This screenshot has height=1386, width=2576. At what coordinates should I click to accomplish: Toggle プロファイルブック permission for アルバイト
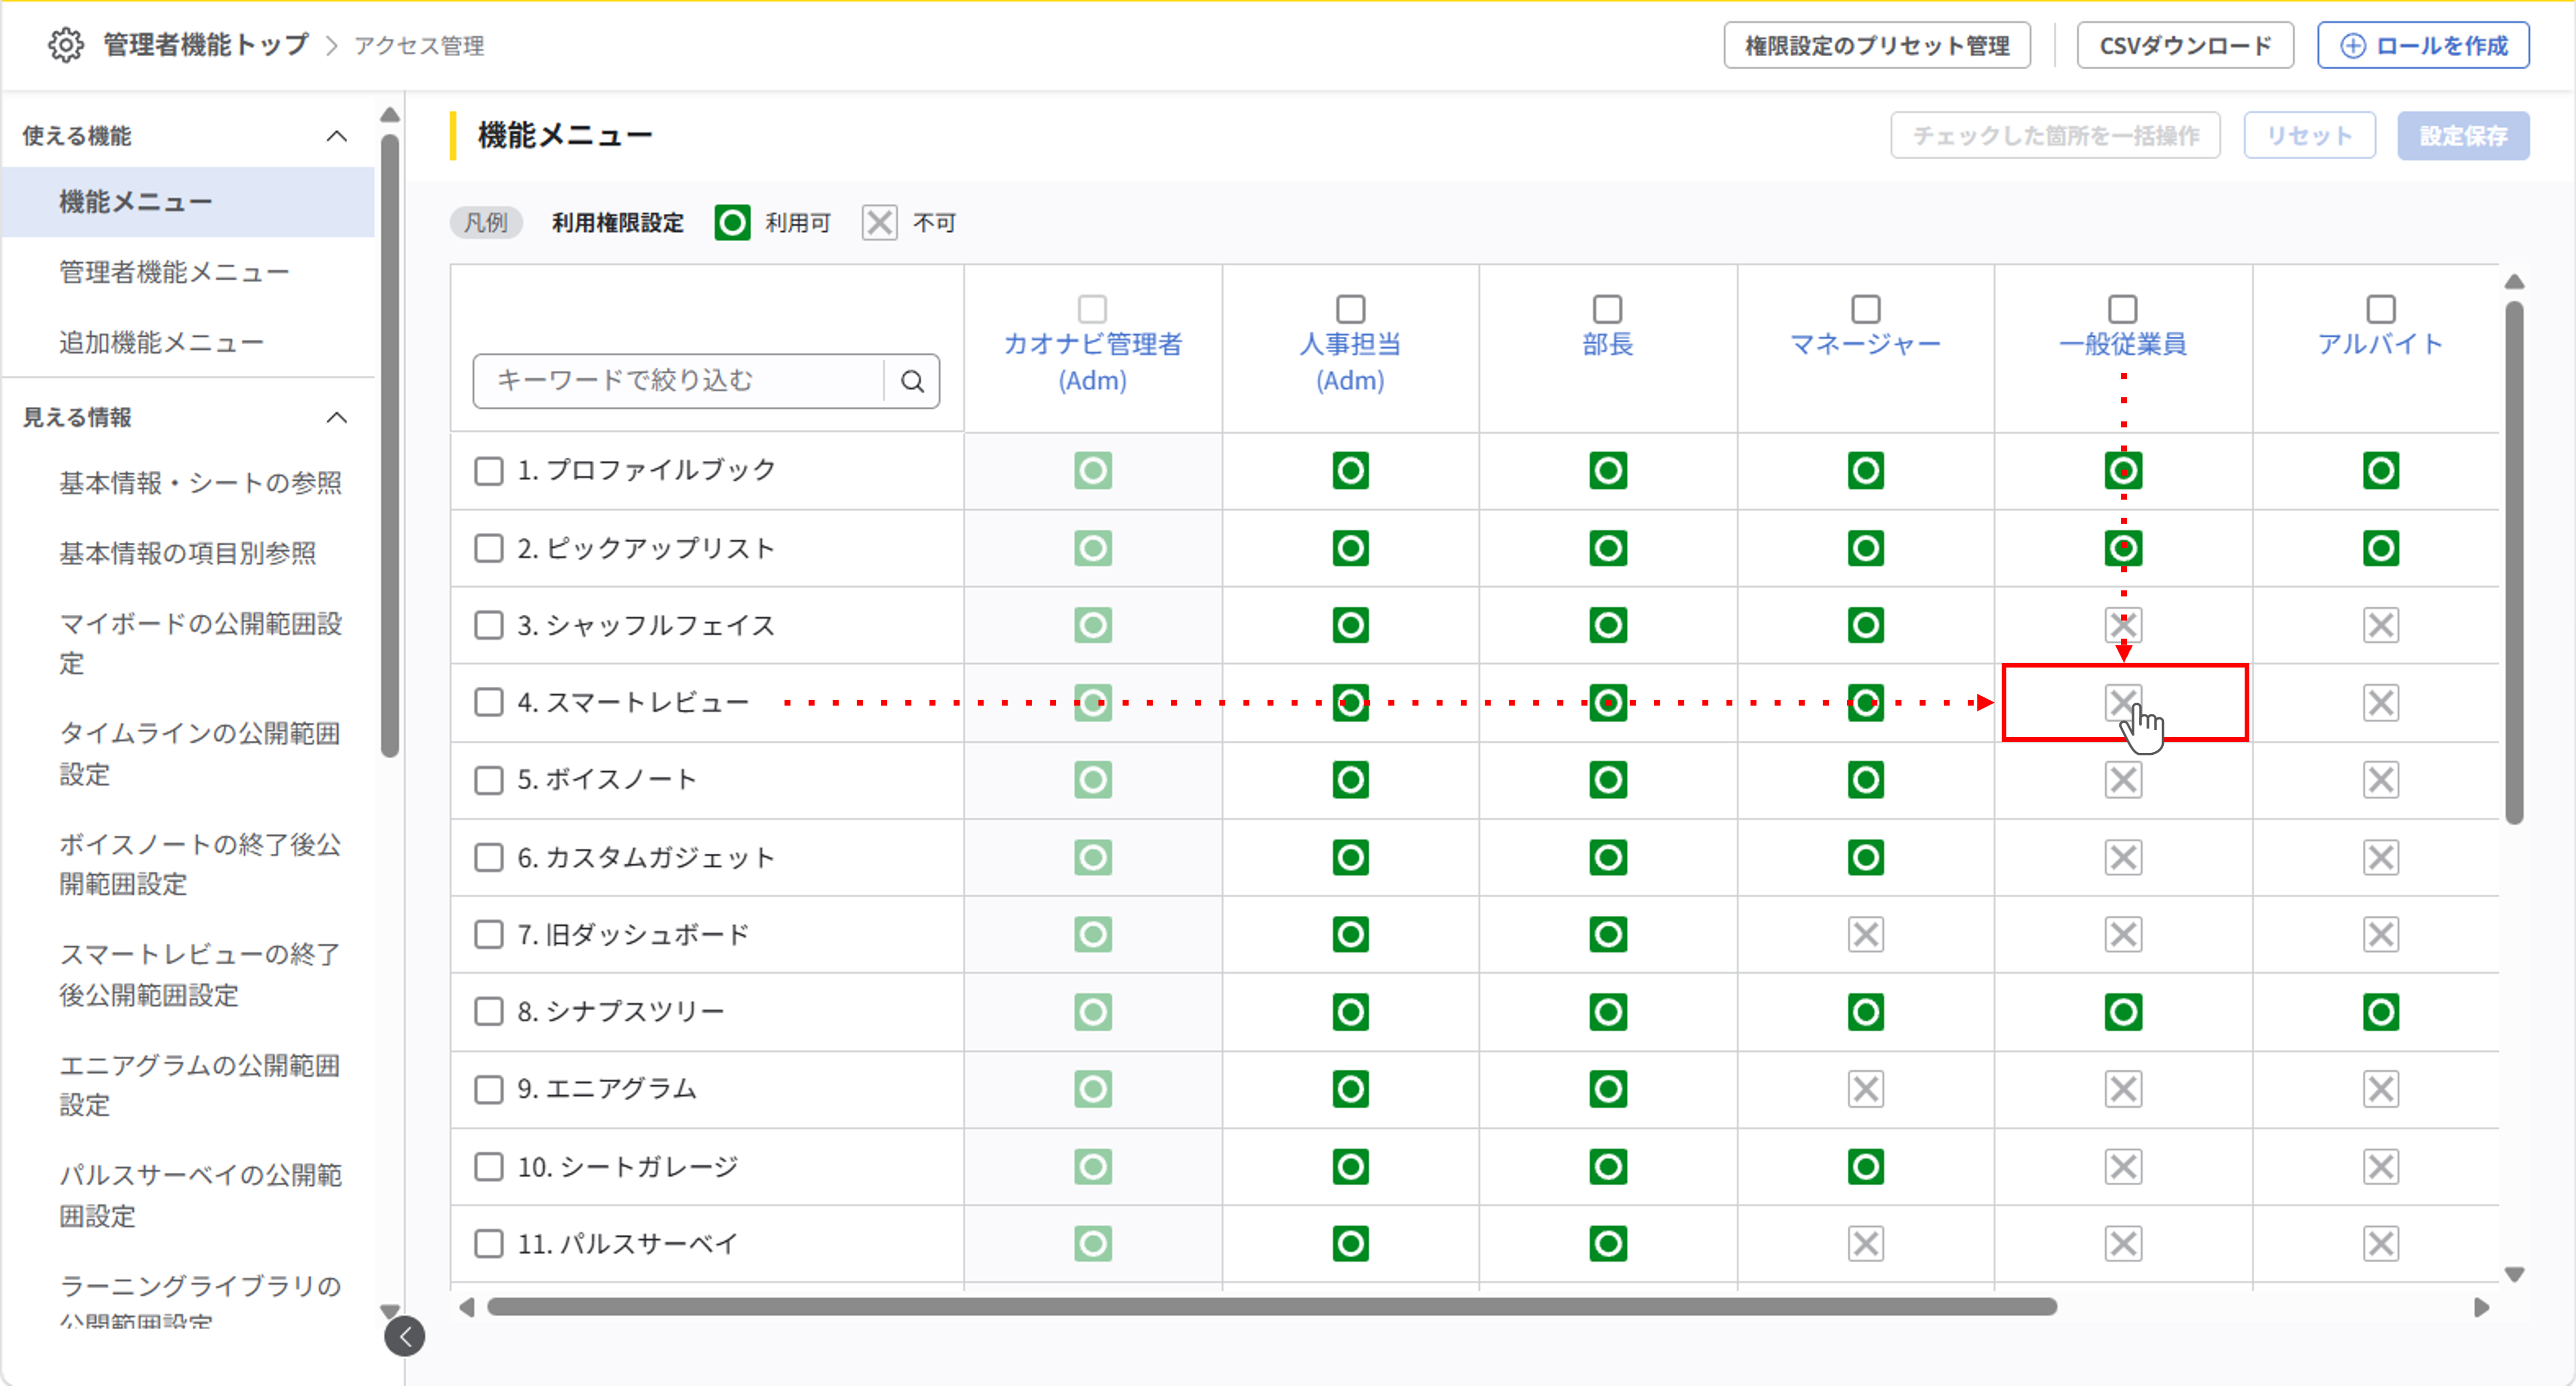pos(2380,471)
